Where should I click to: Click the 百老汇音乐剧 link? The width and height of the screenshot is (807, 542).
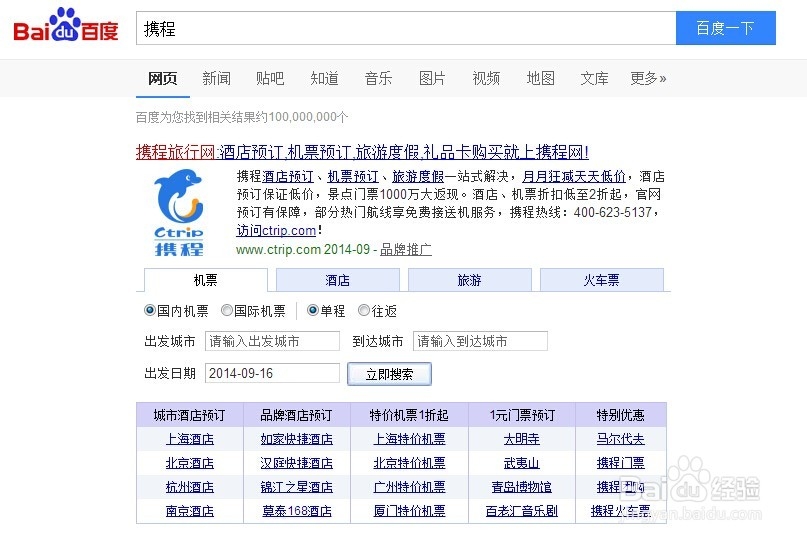pos(522,511)
